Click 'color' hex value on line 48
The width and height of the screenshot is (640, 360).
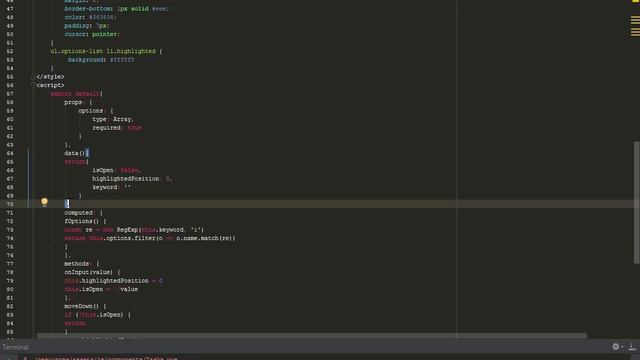coord(102,17)
